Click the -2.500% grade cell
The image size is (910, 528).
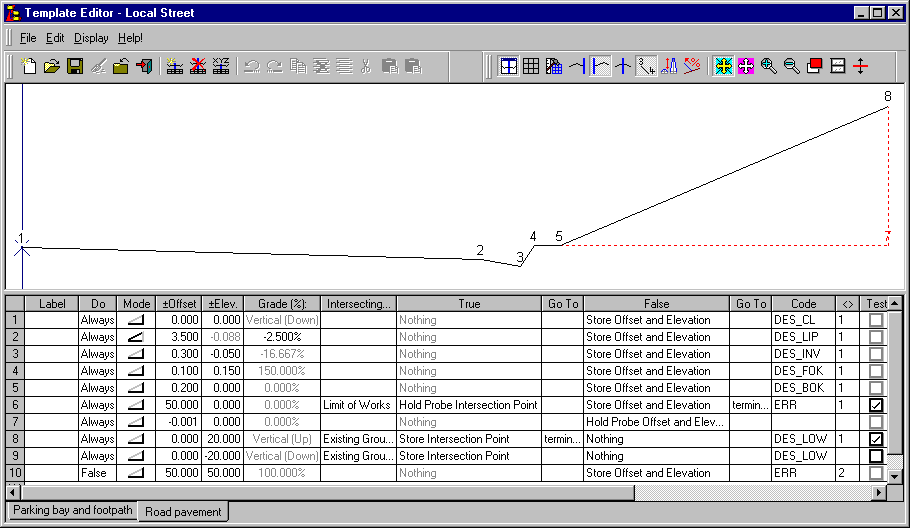click(x=281, y=337)
